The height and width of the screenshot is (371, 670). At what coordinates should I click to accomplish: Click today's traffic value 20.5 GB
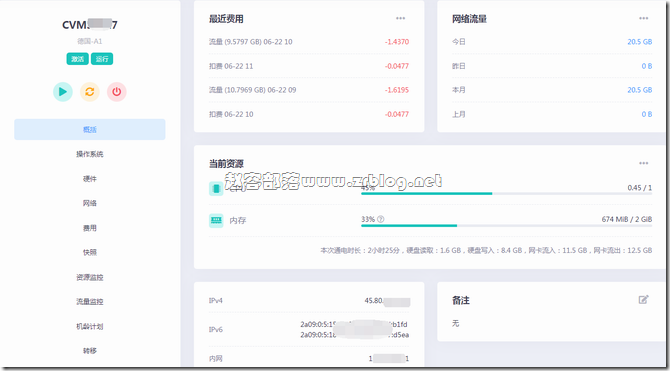coord(640,42)
